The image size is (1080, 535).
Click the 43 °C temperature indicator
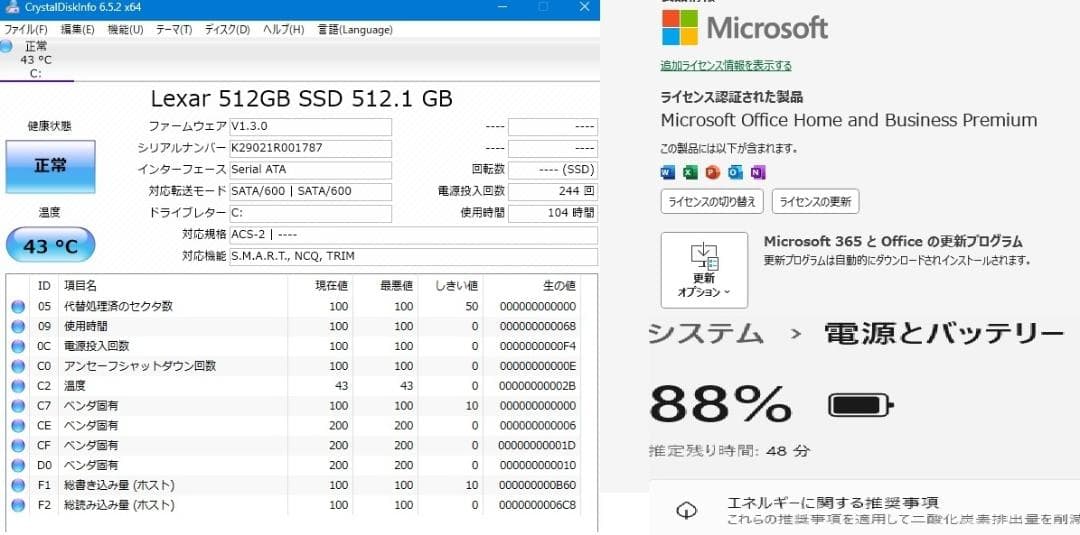pyautogui.click(x=50, y=245)
